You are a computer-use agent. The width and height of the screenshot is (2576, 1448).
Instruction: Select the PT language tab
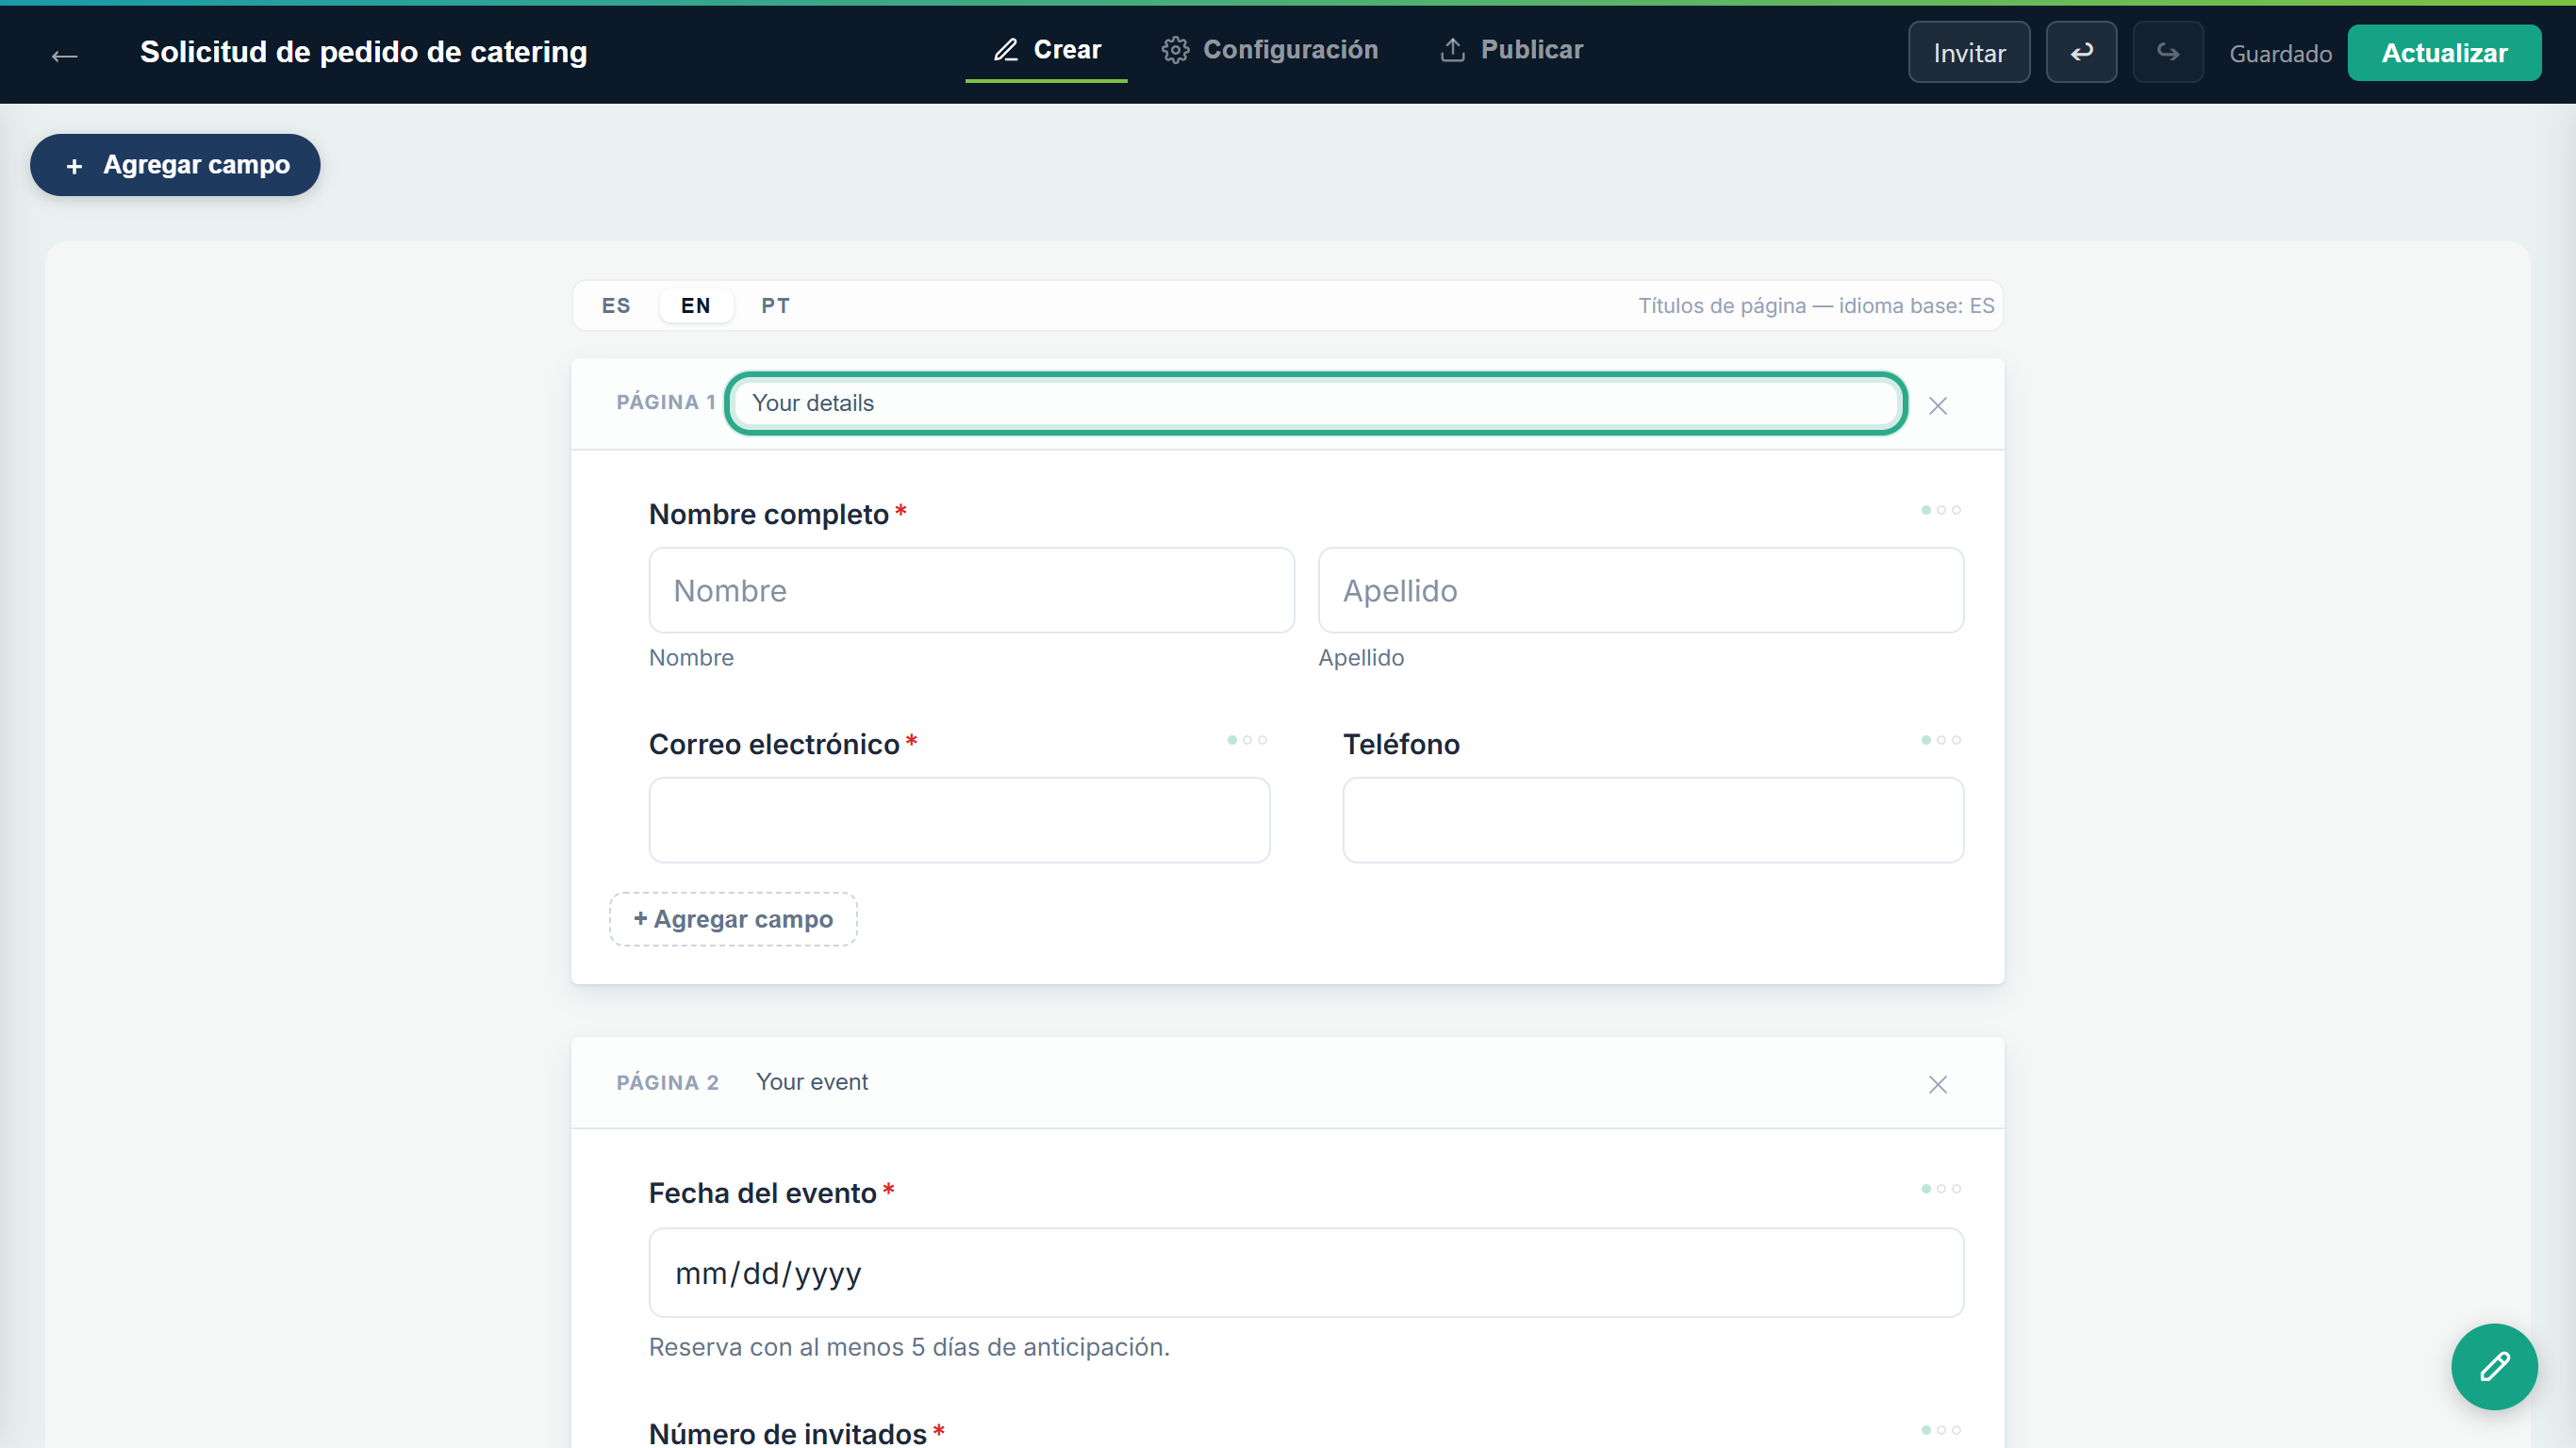pos(775,305)
